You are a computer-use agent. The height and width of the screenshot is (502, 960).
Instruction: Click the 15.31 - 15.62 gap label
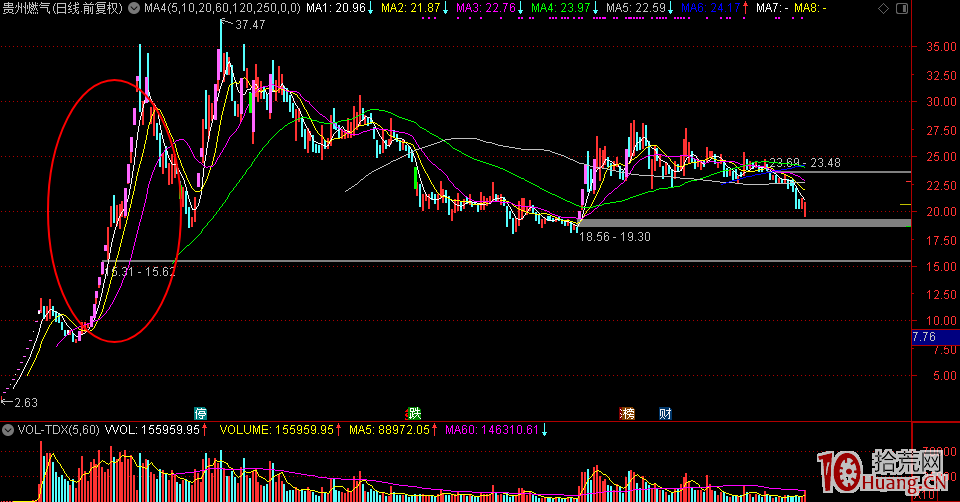(140, 272)
